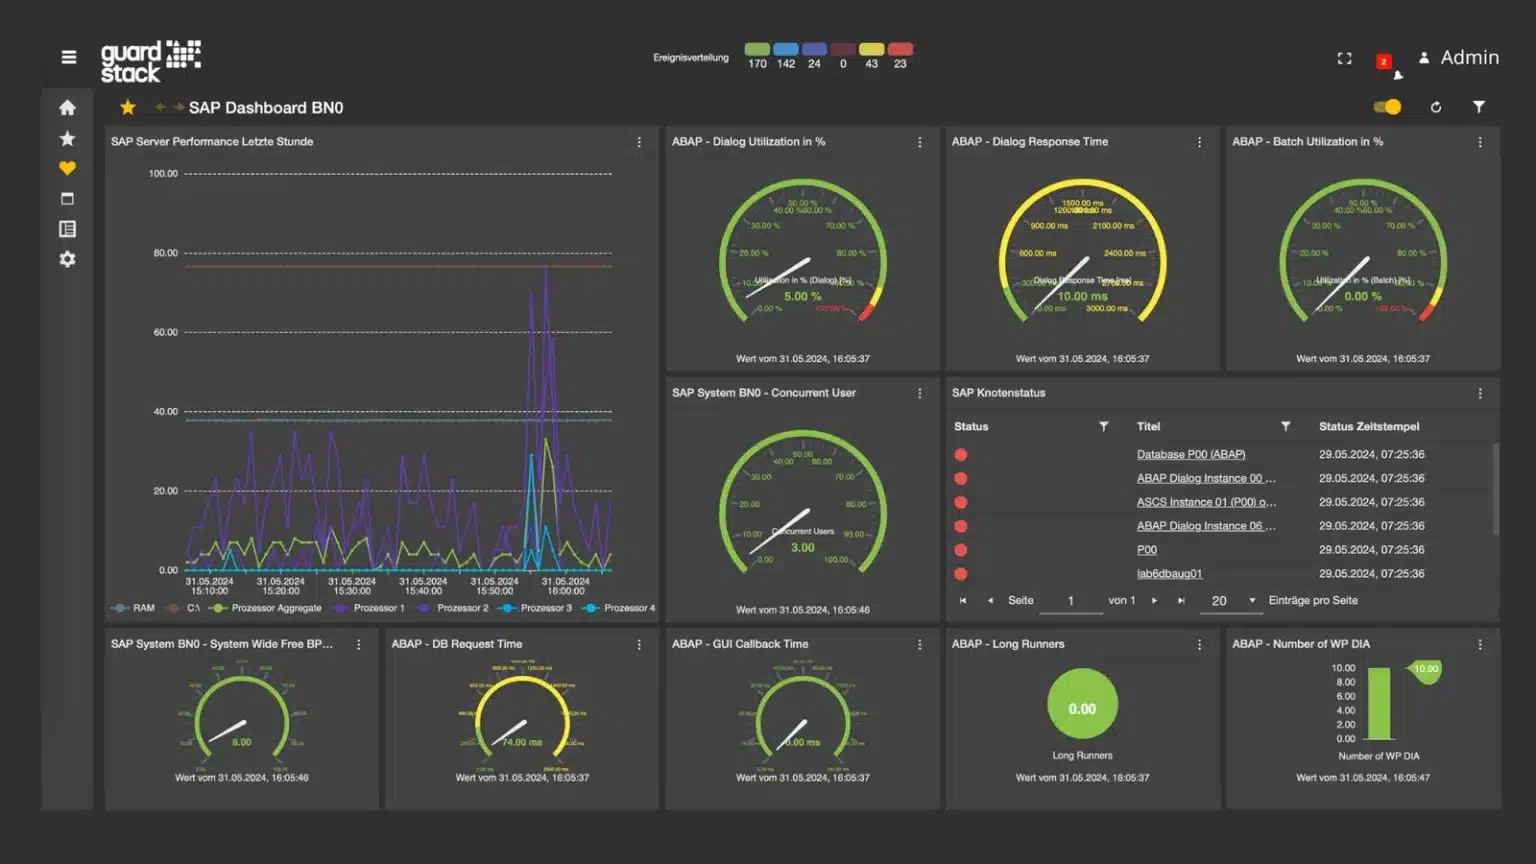Screen dimensions: 1536x864
Task: Open ABAP DB Request Time widget menu
Action: click(639, 645)
